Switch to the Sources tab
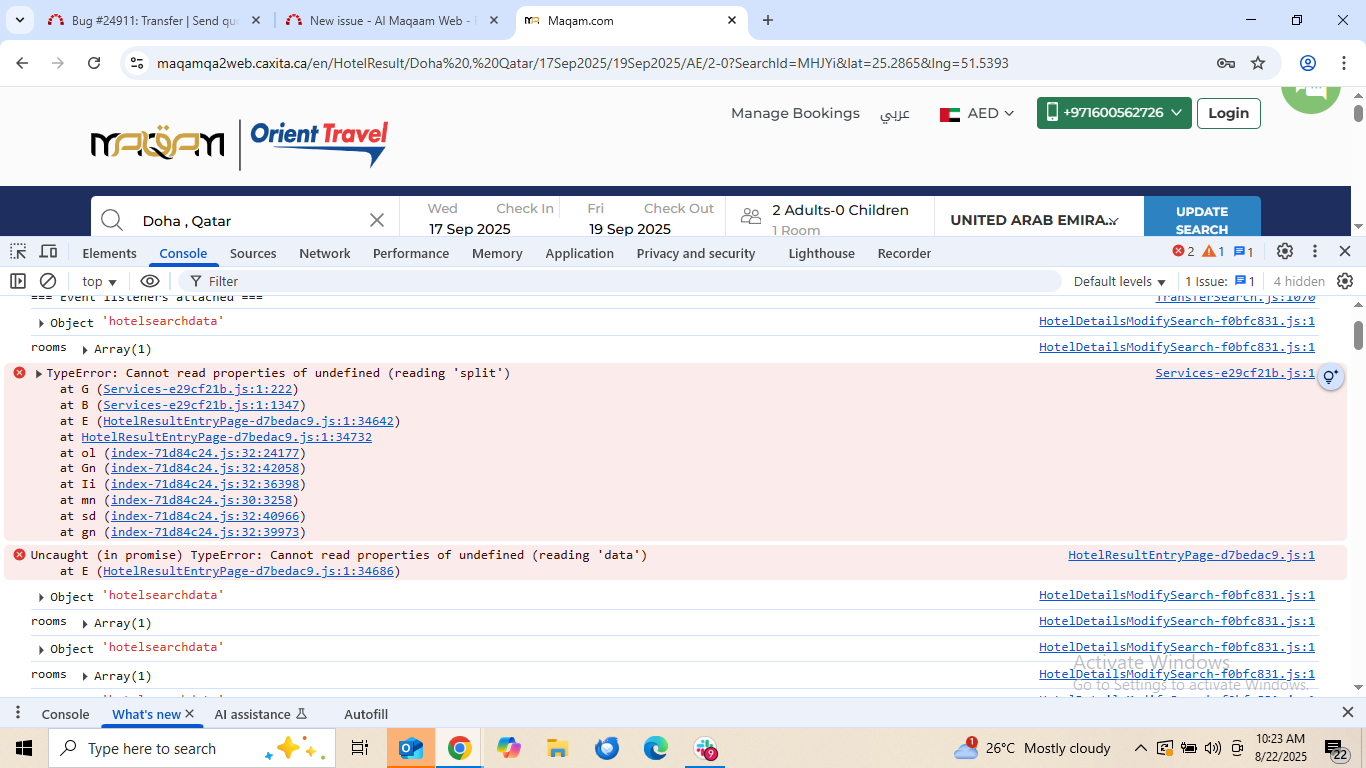This screenshot has height=768, width=1366. coord(253,253)
